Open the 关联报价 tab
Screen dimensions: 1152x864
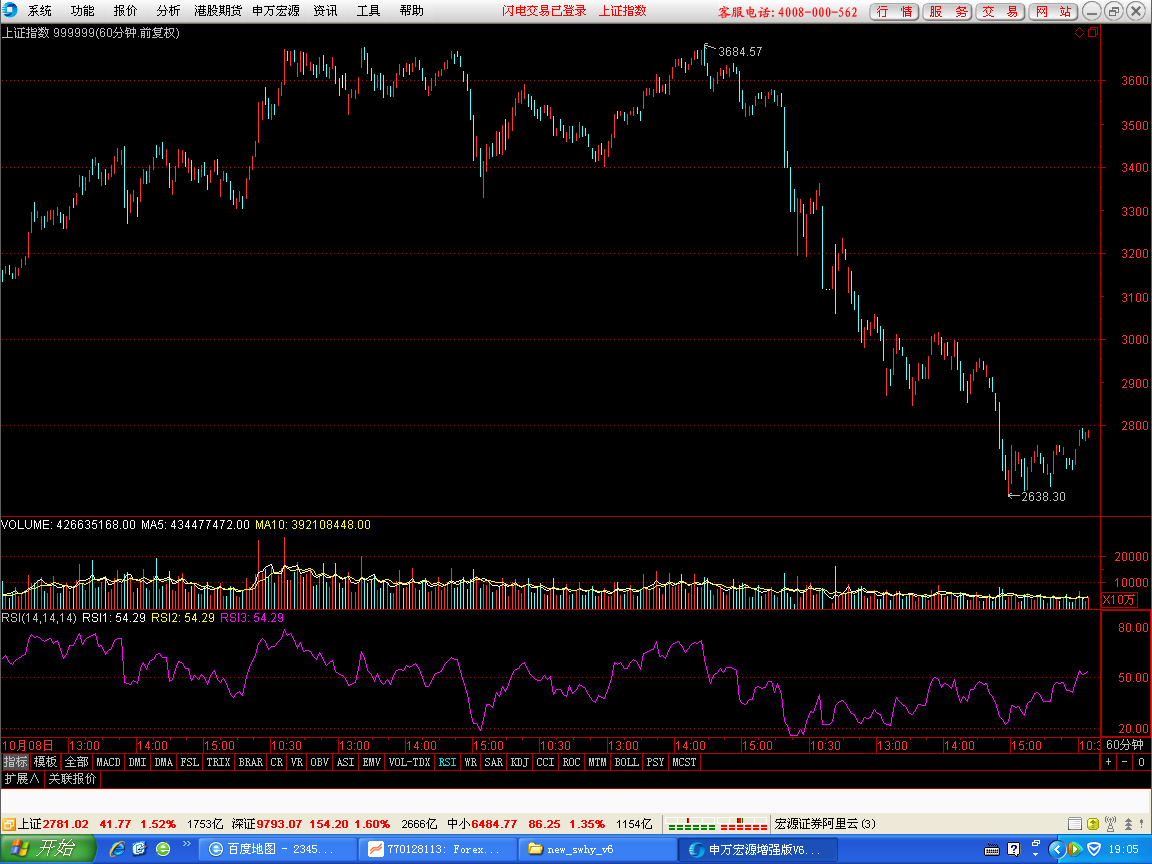72,779
